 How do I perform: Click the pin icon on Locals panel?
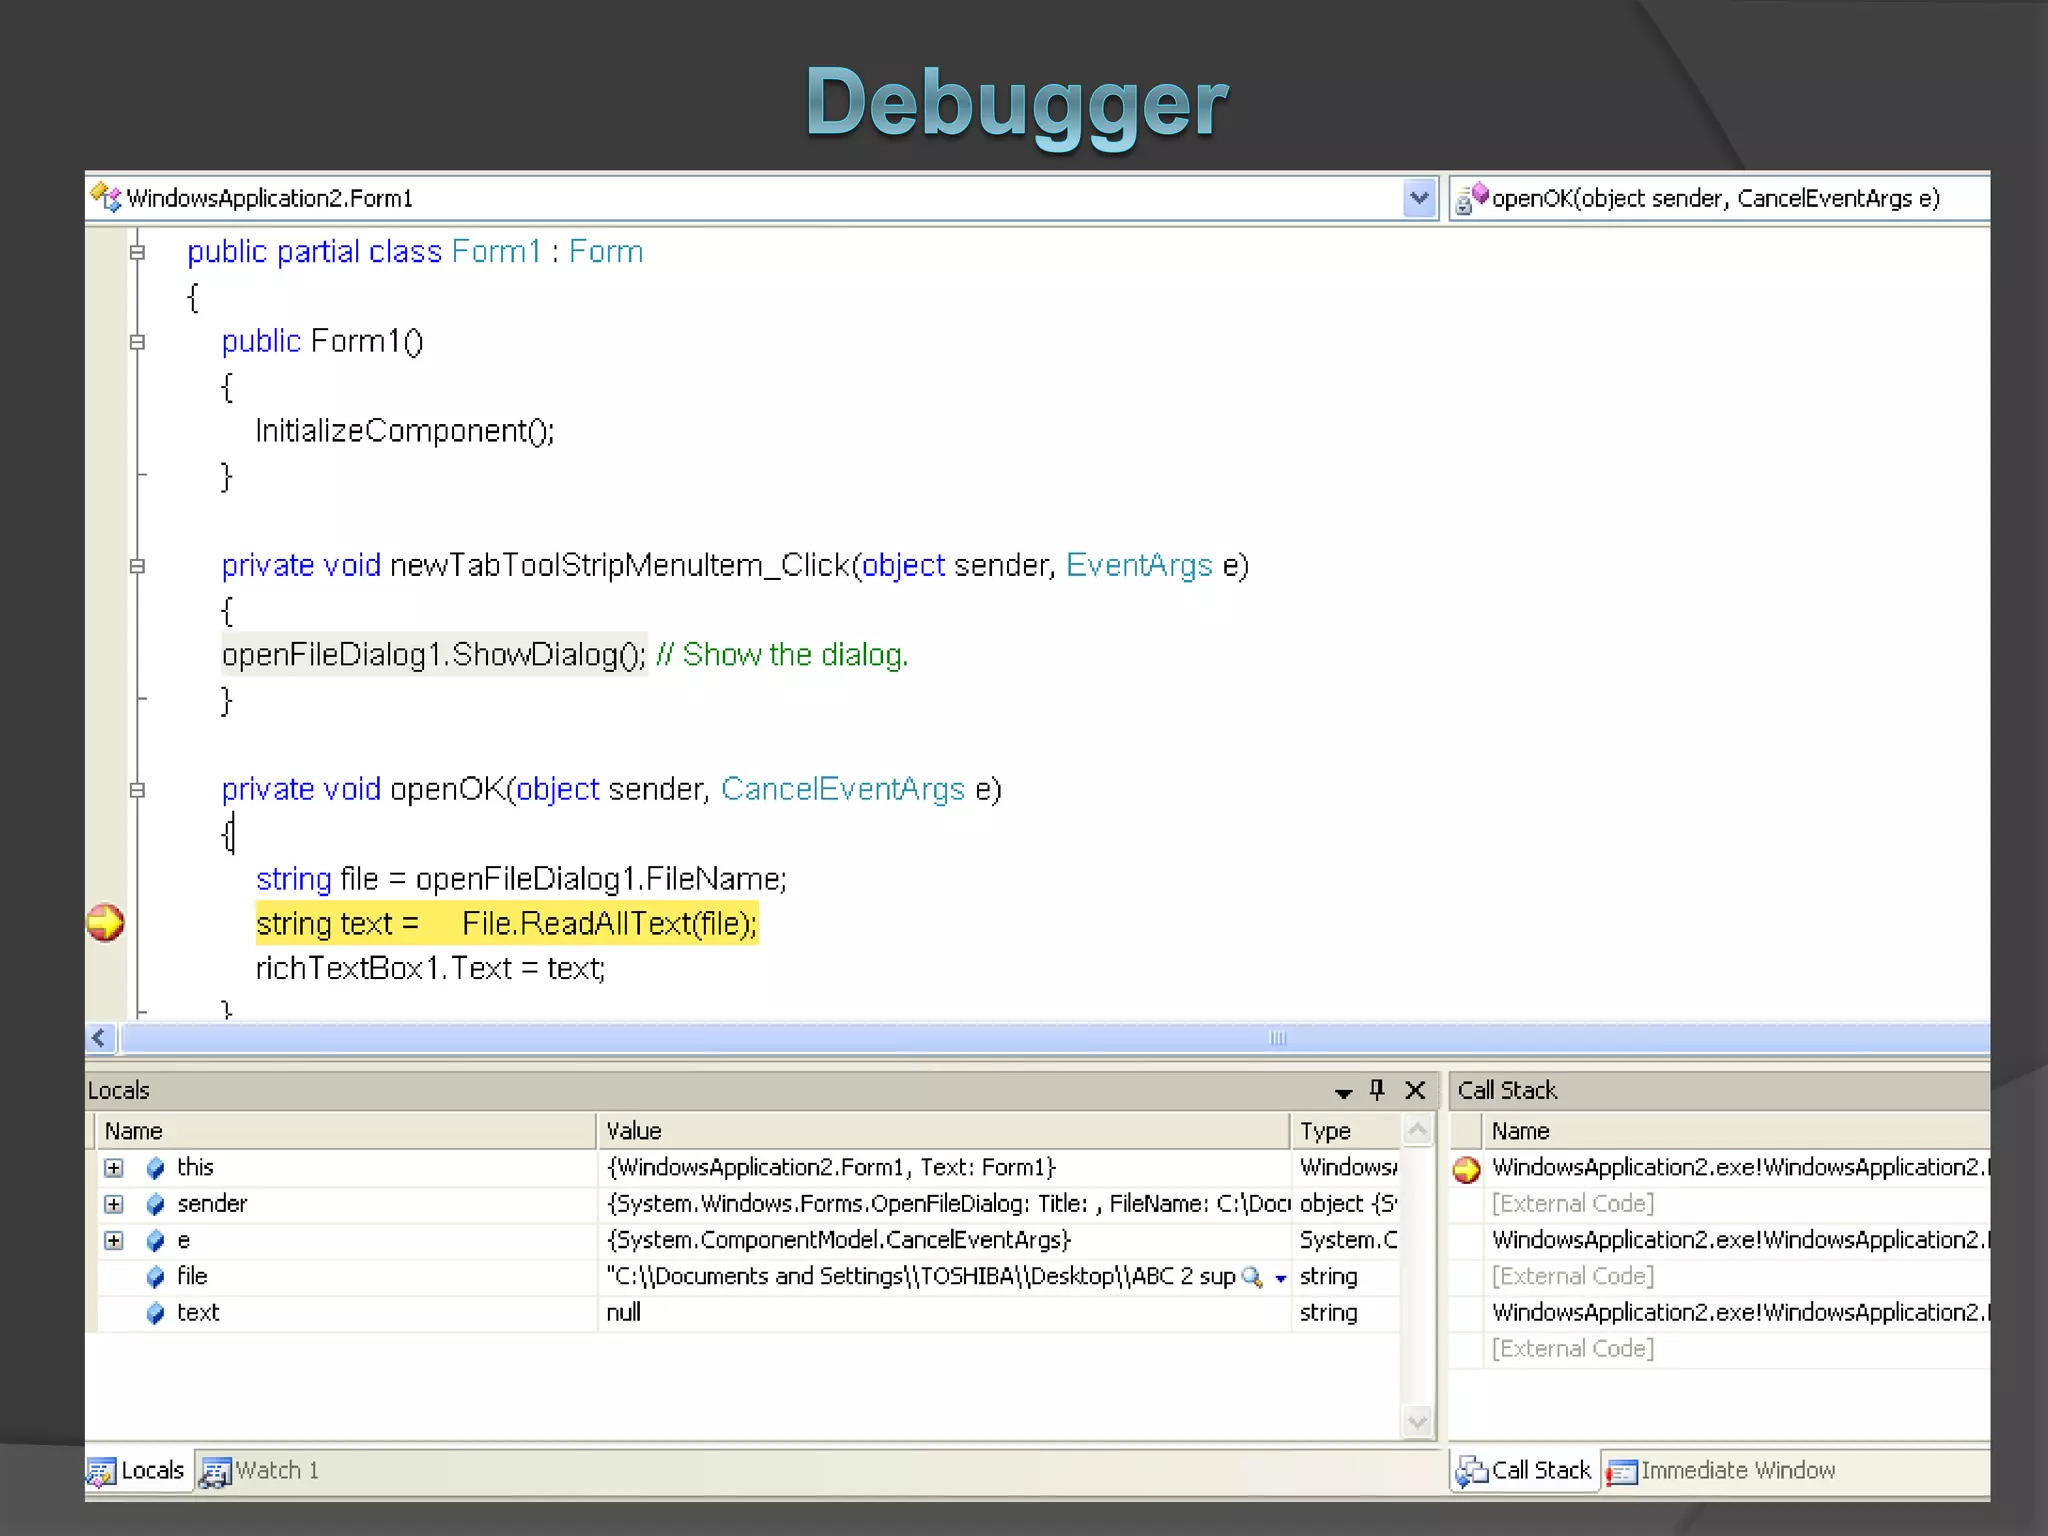1377,1090
